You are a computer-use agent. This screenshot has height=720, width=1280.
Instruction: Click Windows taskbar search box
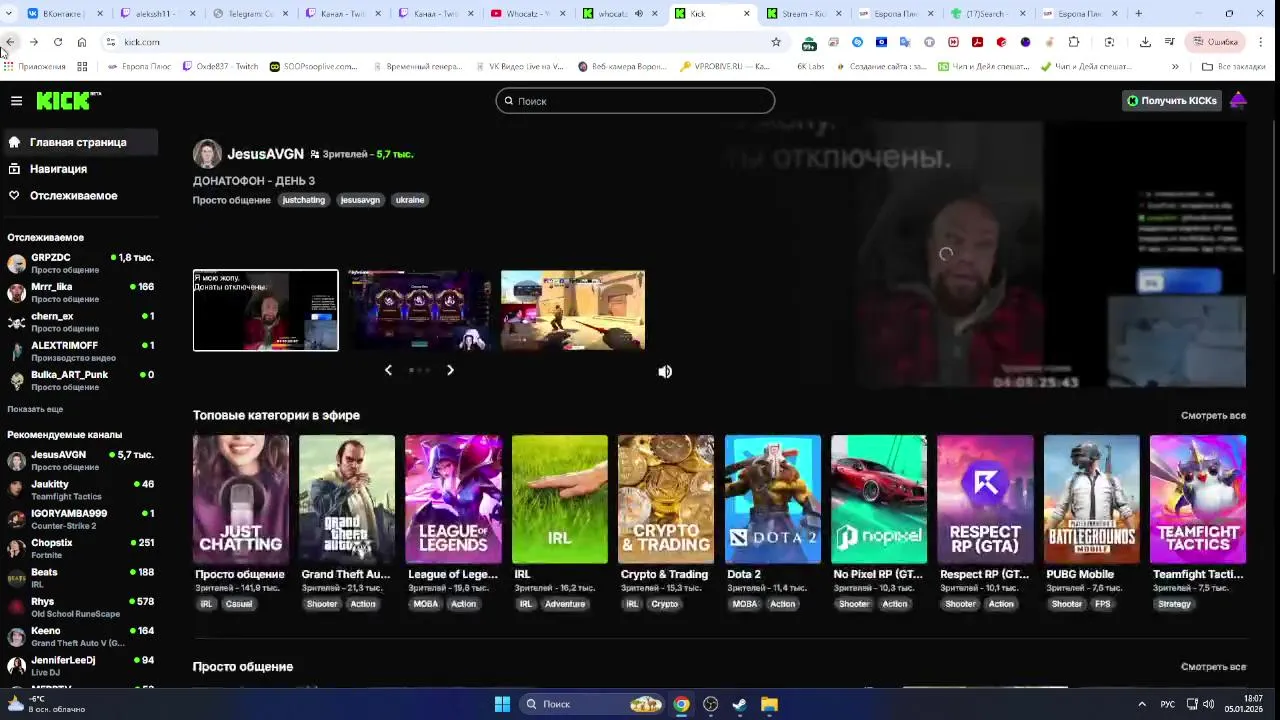593,704
